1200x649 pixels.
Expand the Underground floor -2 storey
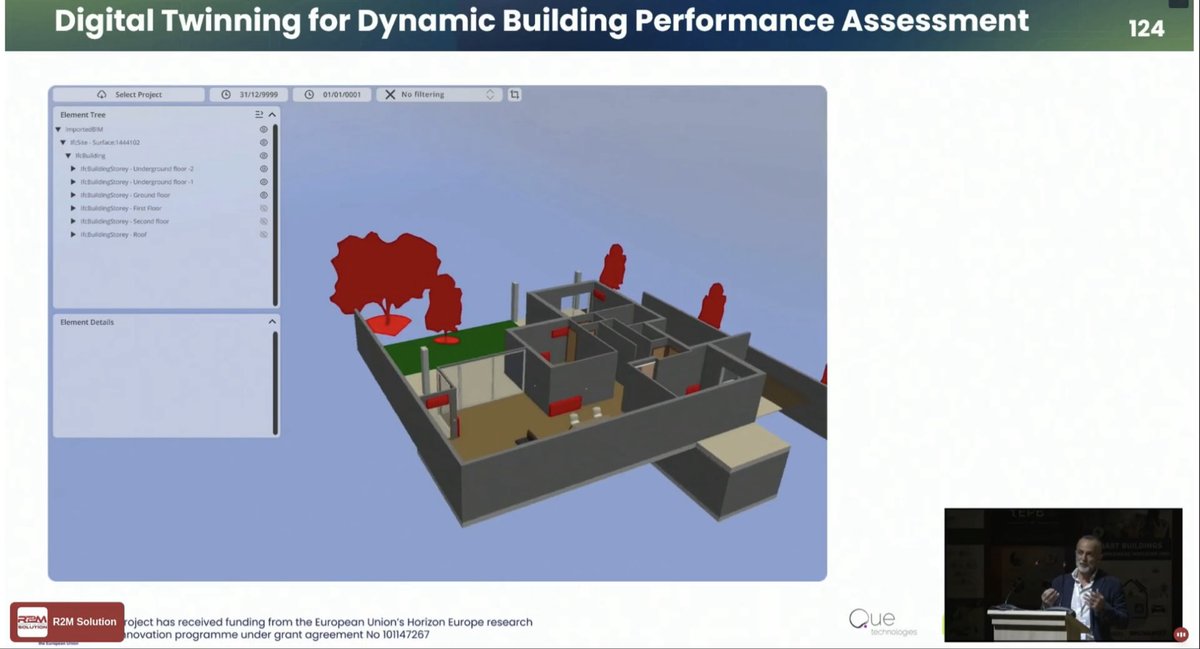(x=73, y=168)
